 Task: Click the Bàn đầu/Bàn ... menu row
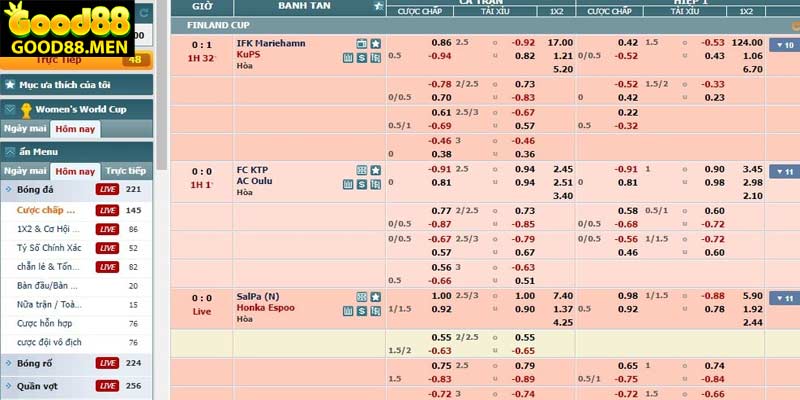[x=77, y=286]
